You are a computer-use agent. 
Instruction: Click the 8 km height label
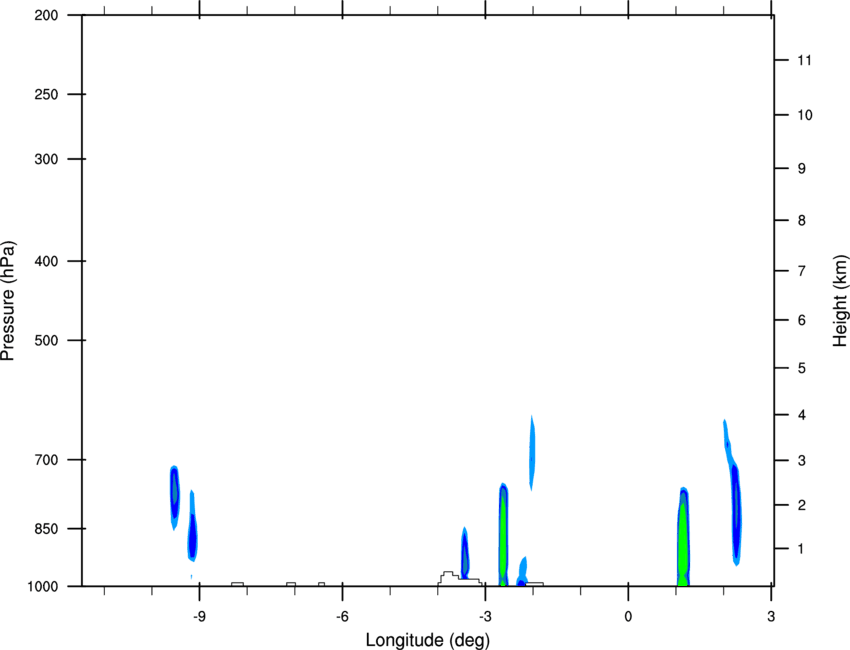pyautogui.click(x=802, y=220)
